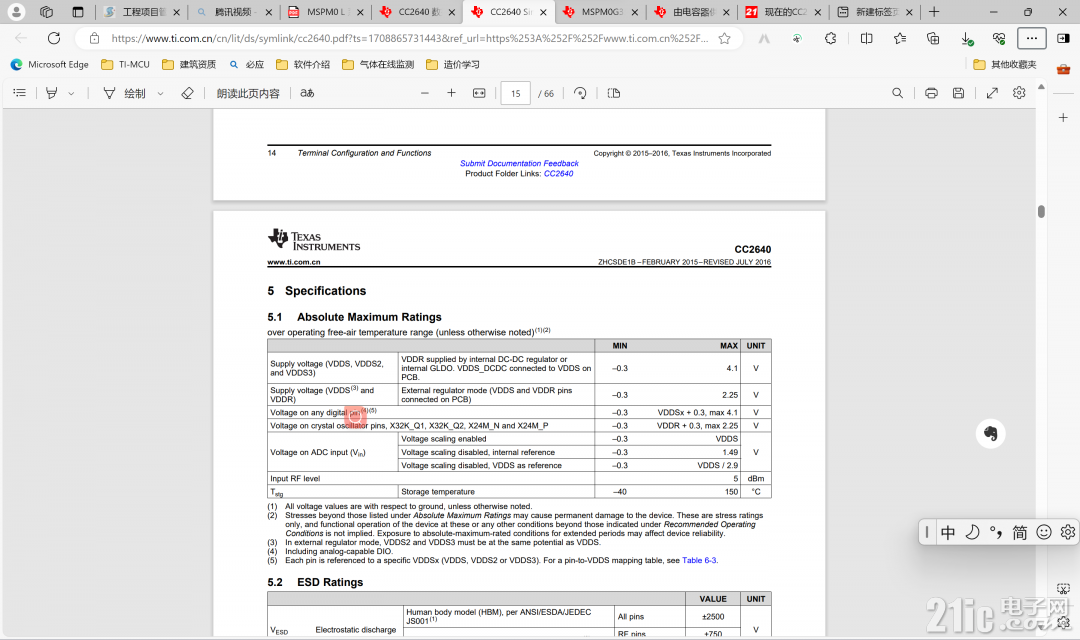Toggle IME 简 simplified/traditional mode
The image size is (1080, 640).
click(x=1019, y=533)
